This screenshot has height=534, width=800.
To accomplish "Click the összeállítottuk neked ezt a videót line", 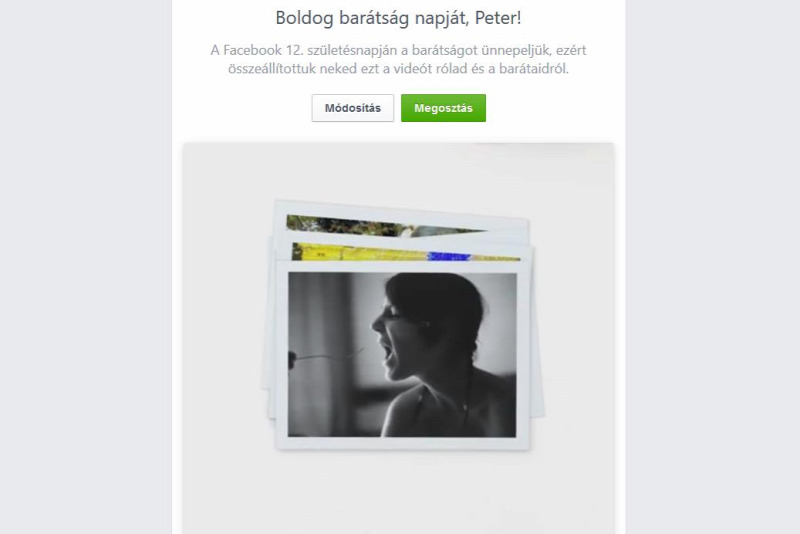I will [x=398, y=68].
